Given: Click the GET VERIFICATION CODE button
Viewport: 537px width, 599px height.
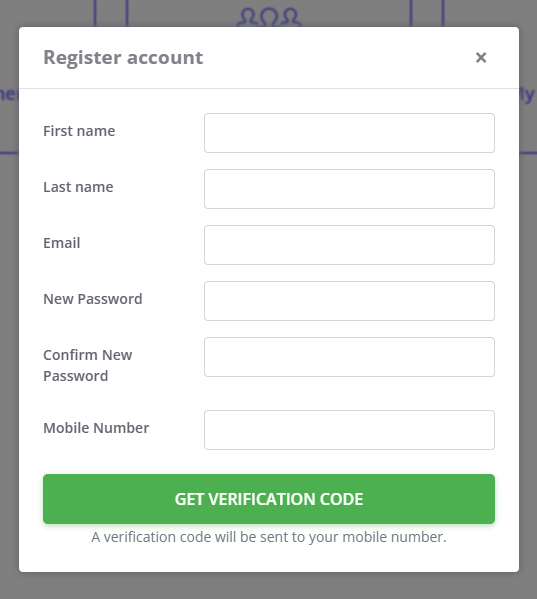Looking at the screenshot, I should point(269,499).
